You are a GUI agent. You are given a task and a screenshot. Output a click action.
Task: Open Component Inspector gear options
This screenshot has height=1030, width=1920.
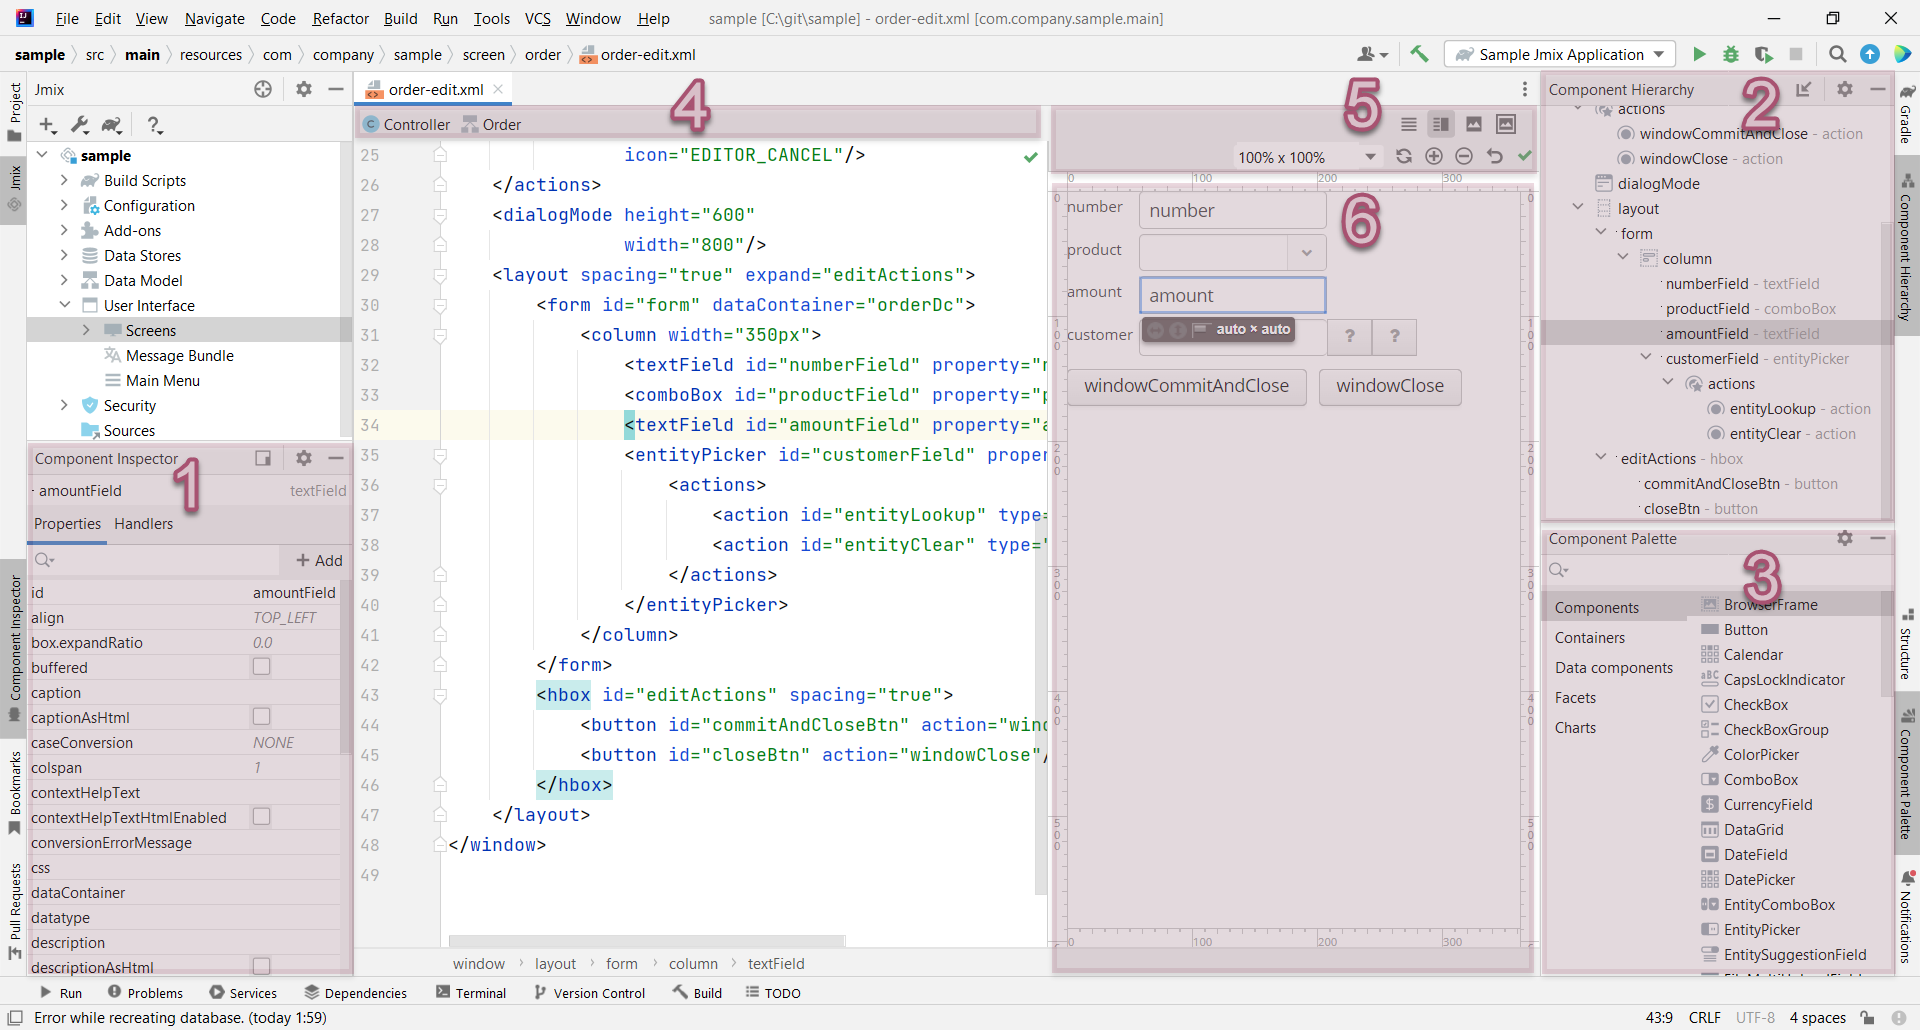(304, 458)
